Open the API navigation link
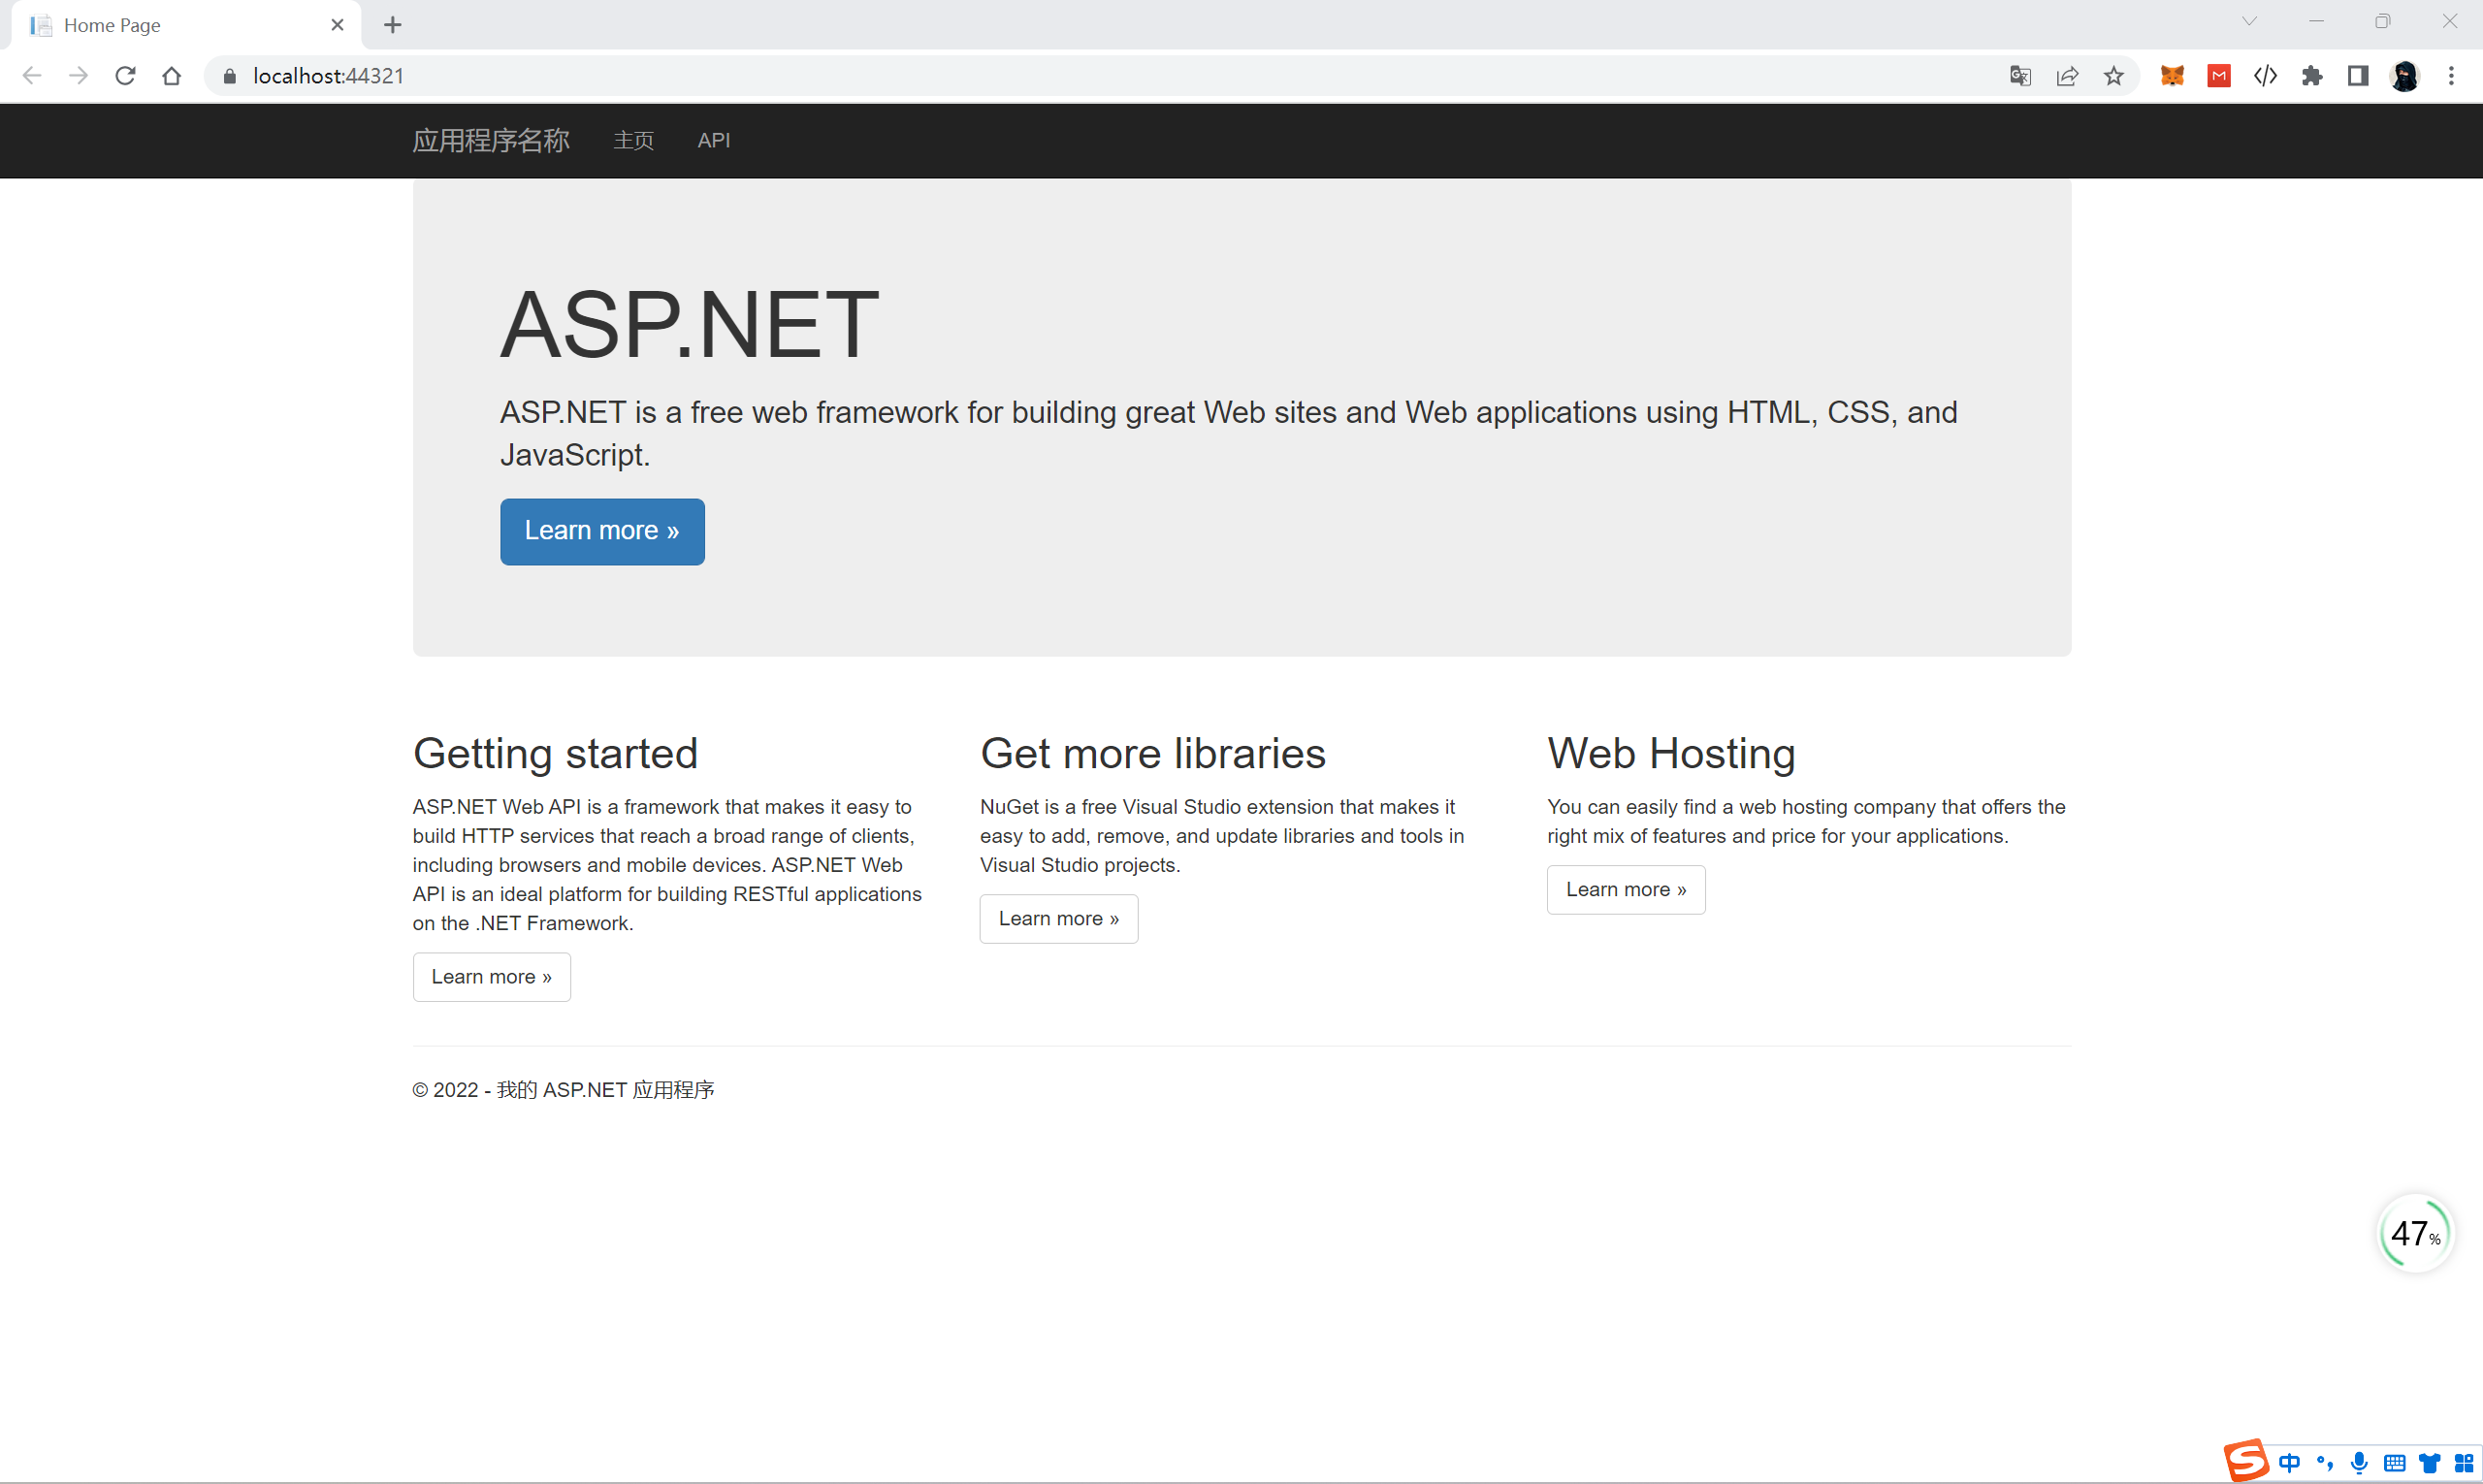Image resolution: width=2483 pixels, height=1484 pixels. (713, 140)
